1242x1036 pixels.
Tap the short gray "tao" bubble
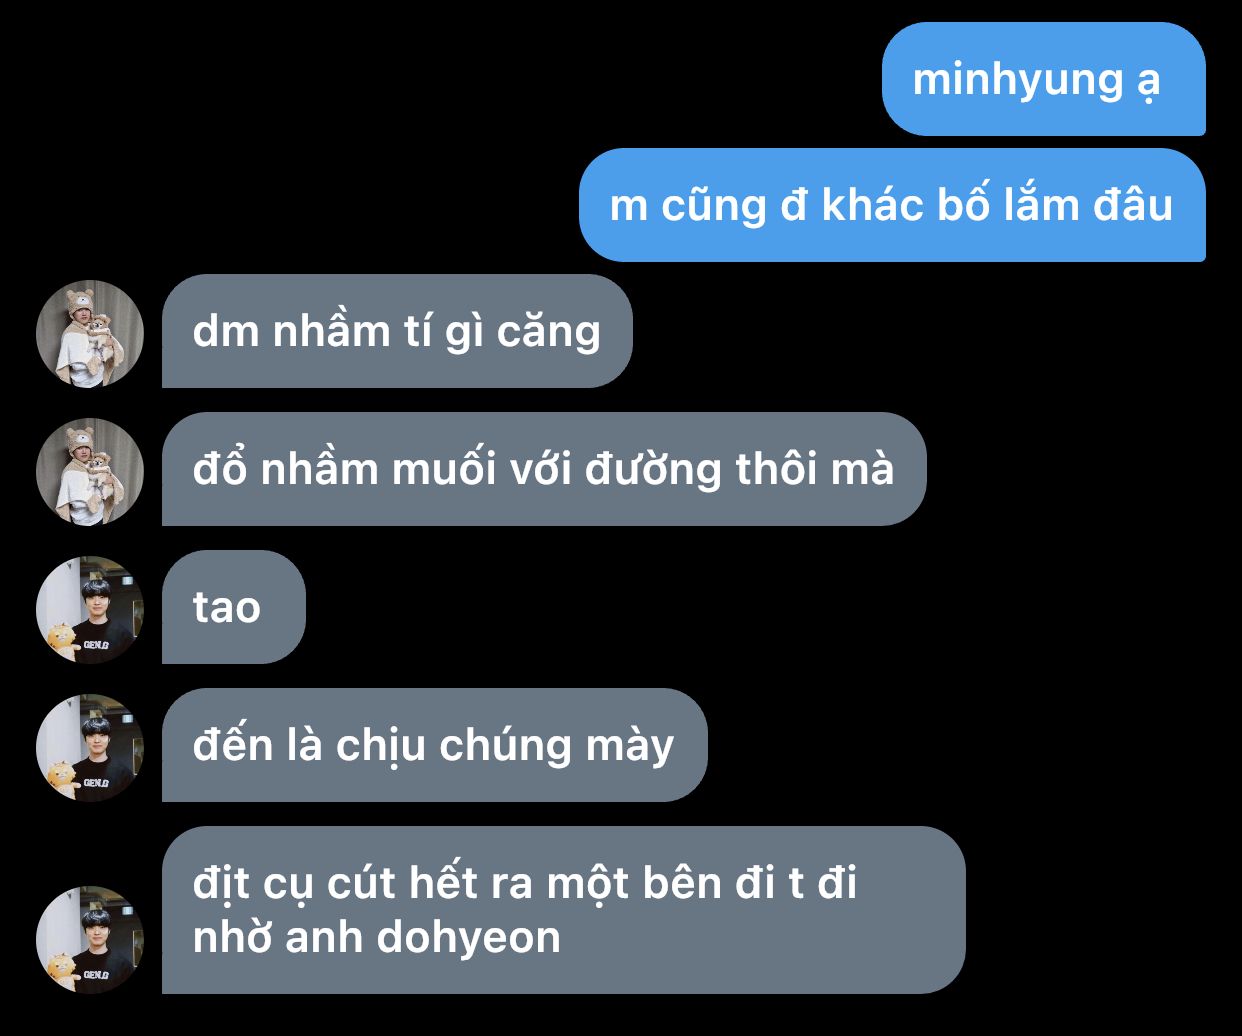click(233, 607)
